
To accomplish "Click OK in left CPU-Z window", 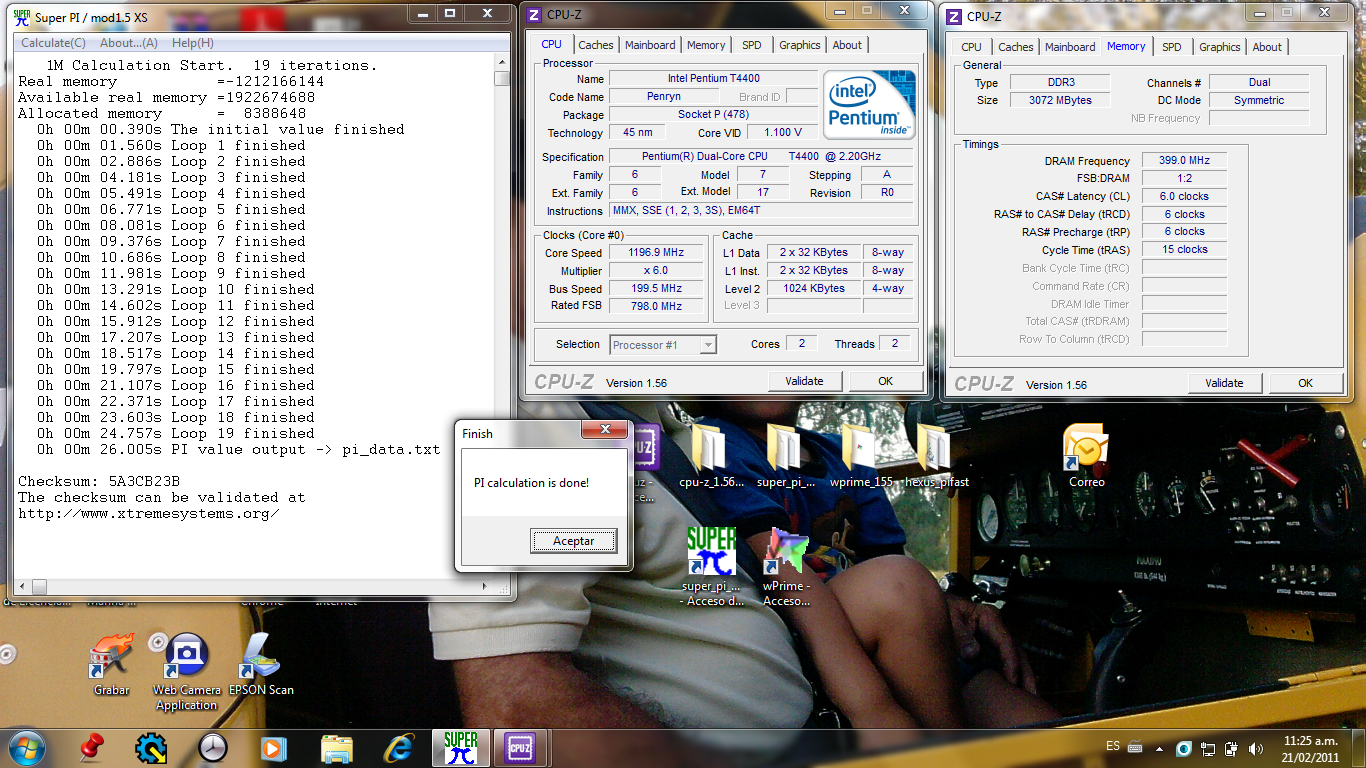I will tap(885, 381).
